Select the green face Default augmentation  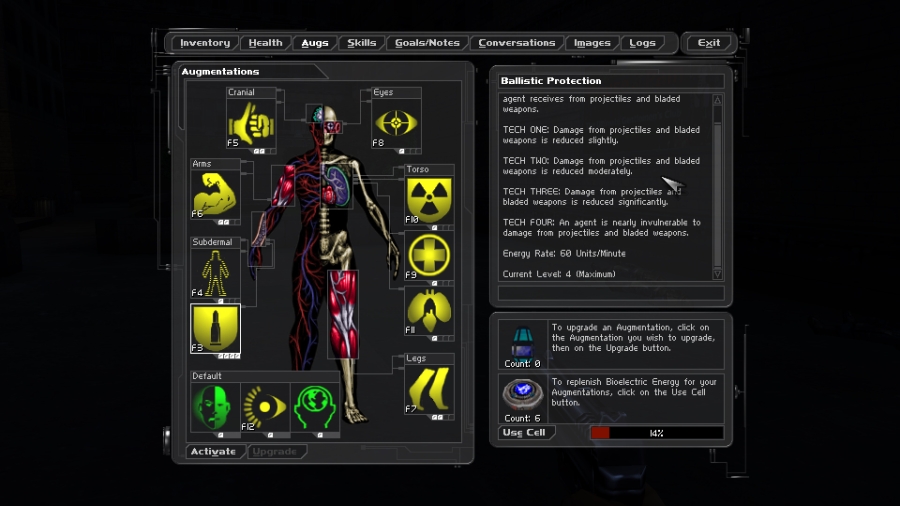tap(215, 407)
